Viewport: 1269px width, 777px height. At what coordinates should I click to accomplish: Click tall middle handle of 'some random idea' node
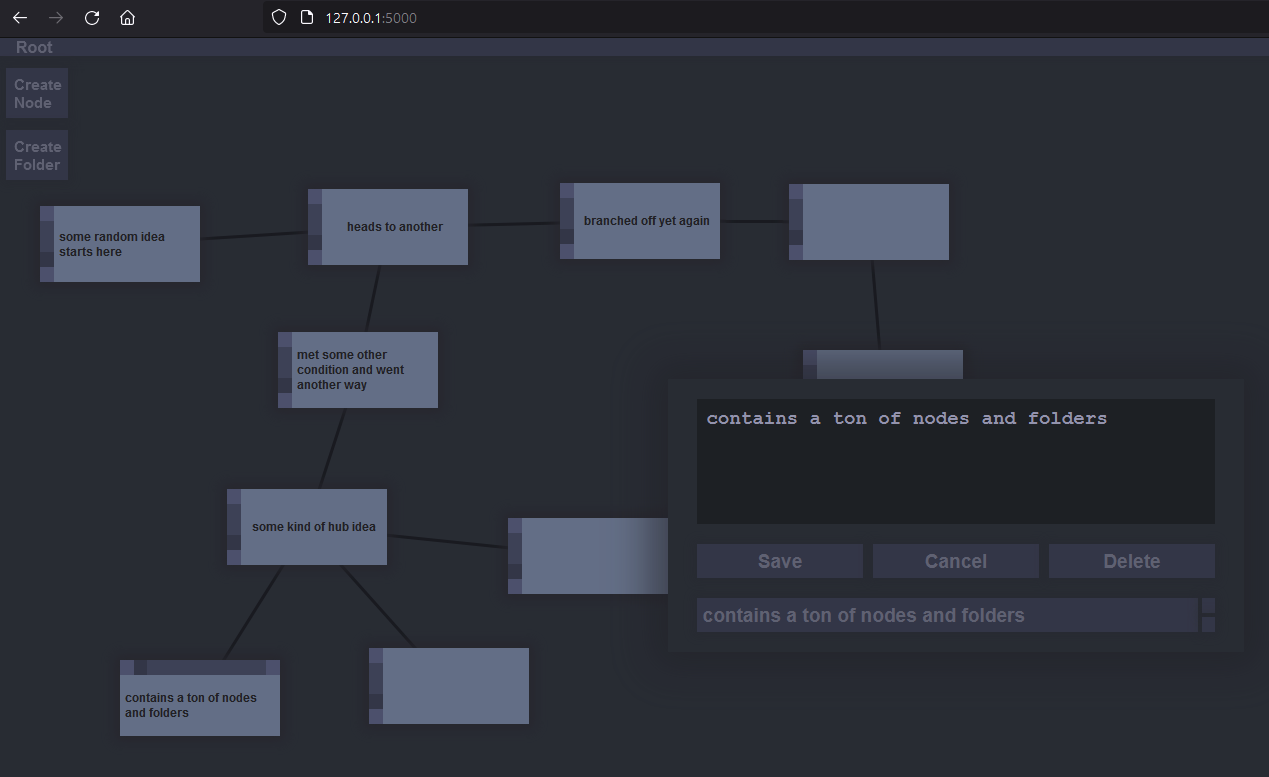coord(47,237)
